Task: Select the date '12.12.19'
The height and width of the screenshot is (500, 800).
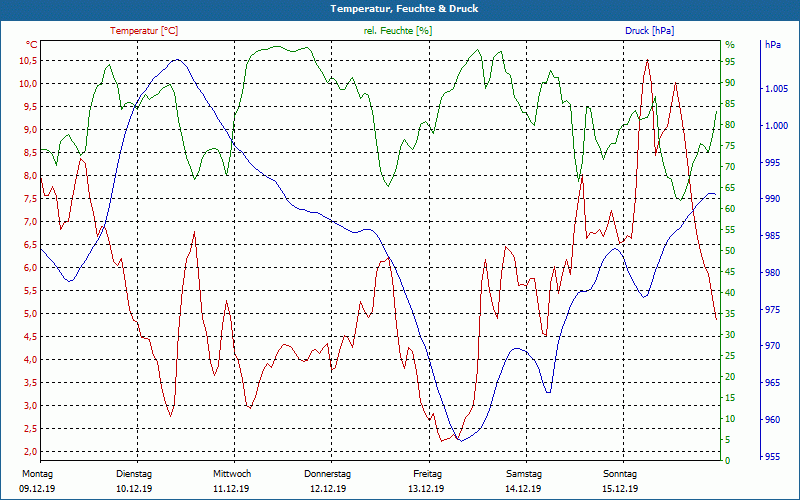Action: 328,488
